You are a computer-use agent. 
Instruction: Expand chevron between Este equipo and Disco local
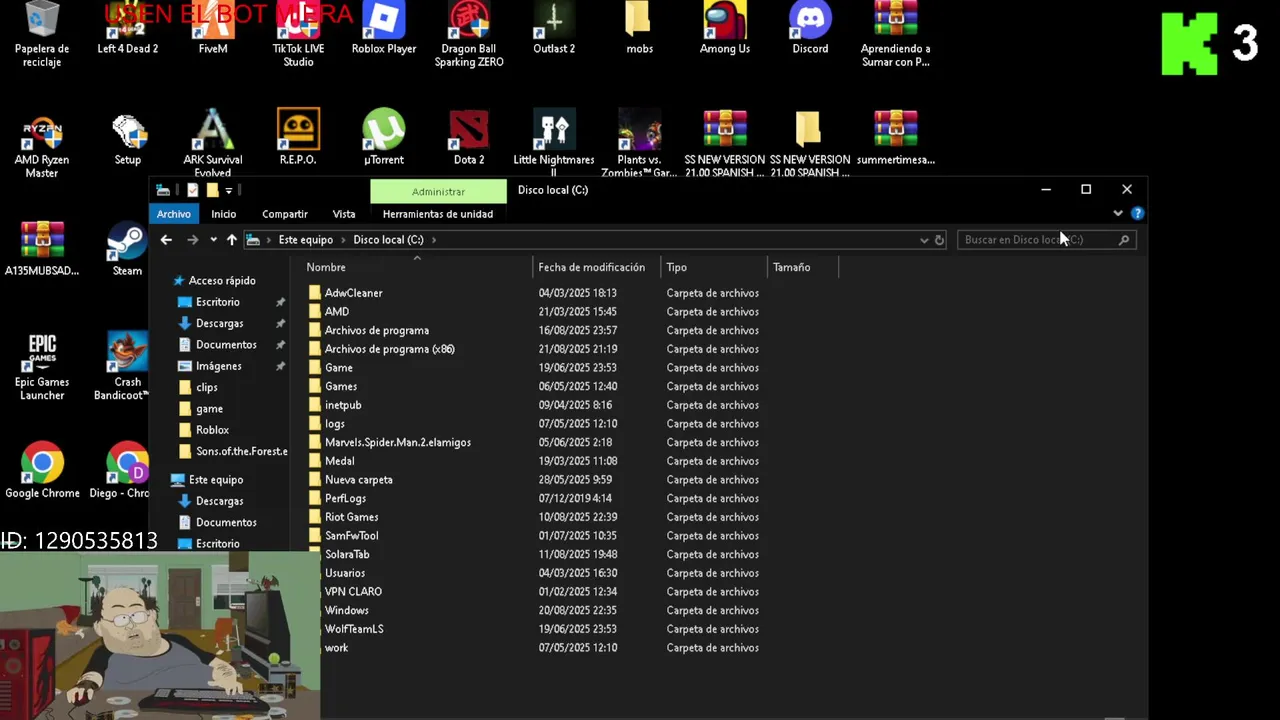(343, 240)
